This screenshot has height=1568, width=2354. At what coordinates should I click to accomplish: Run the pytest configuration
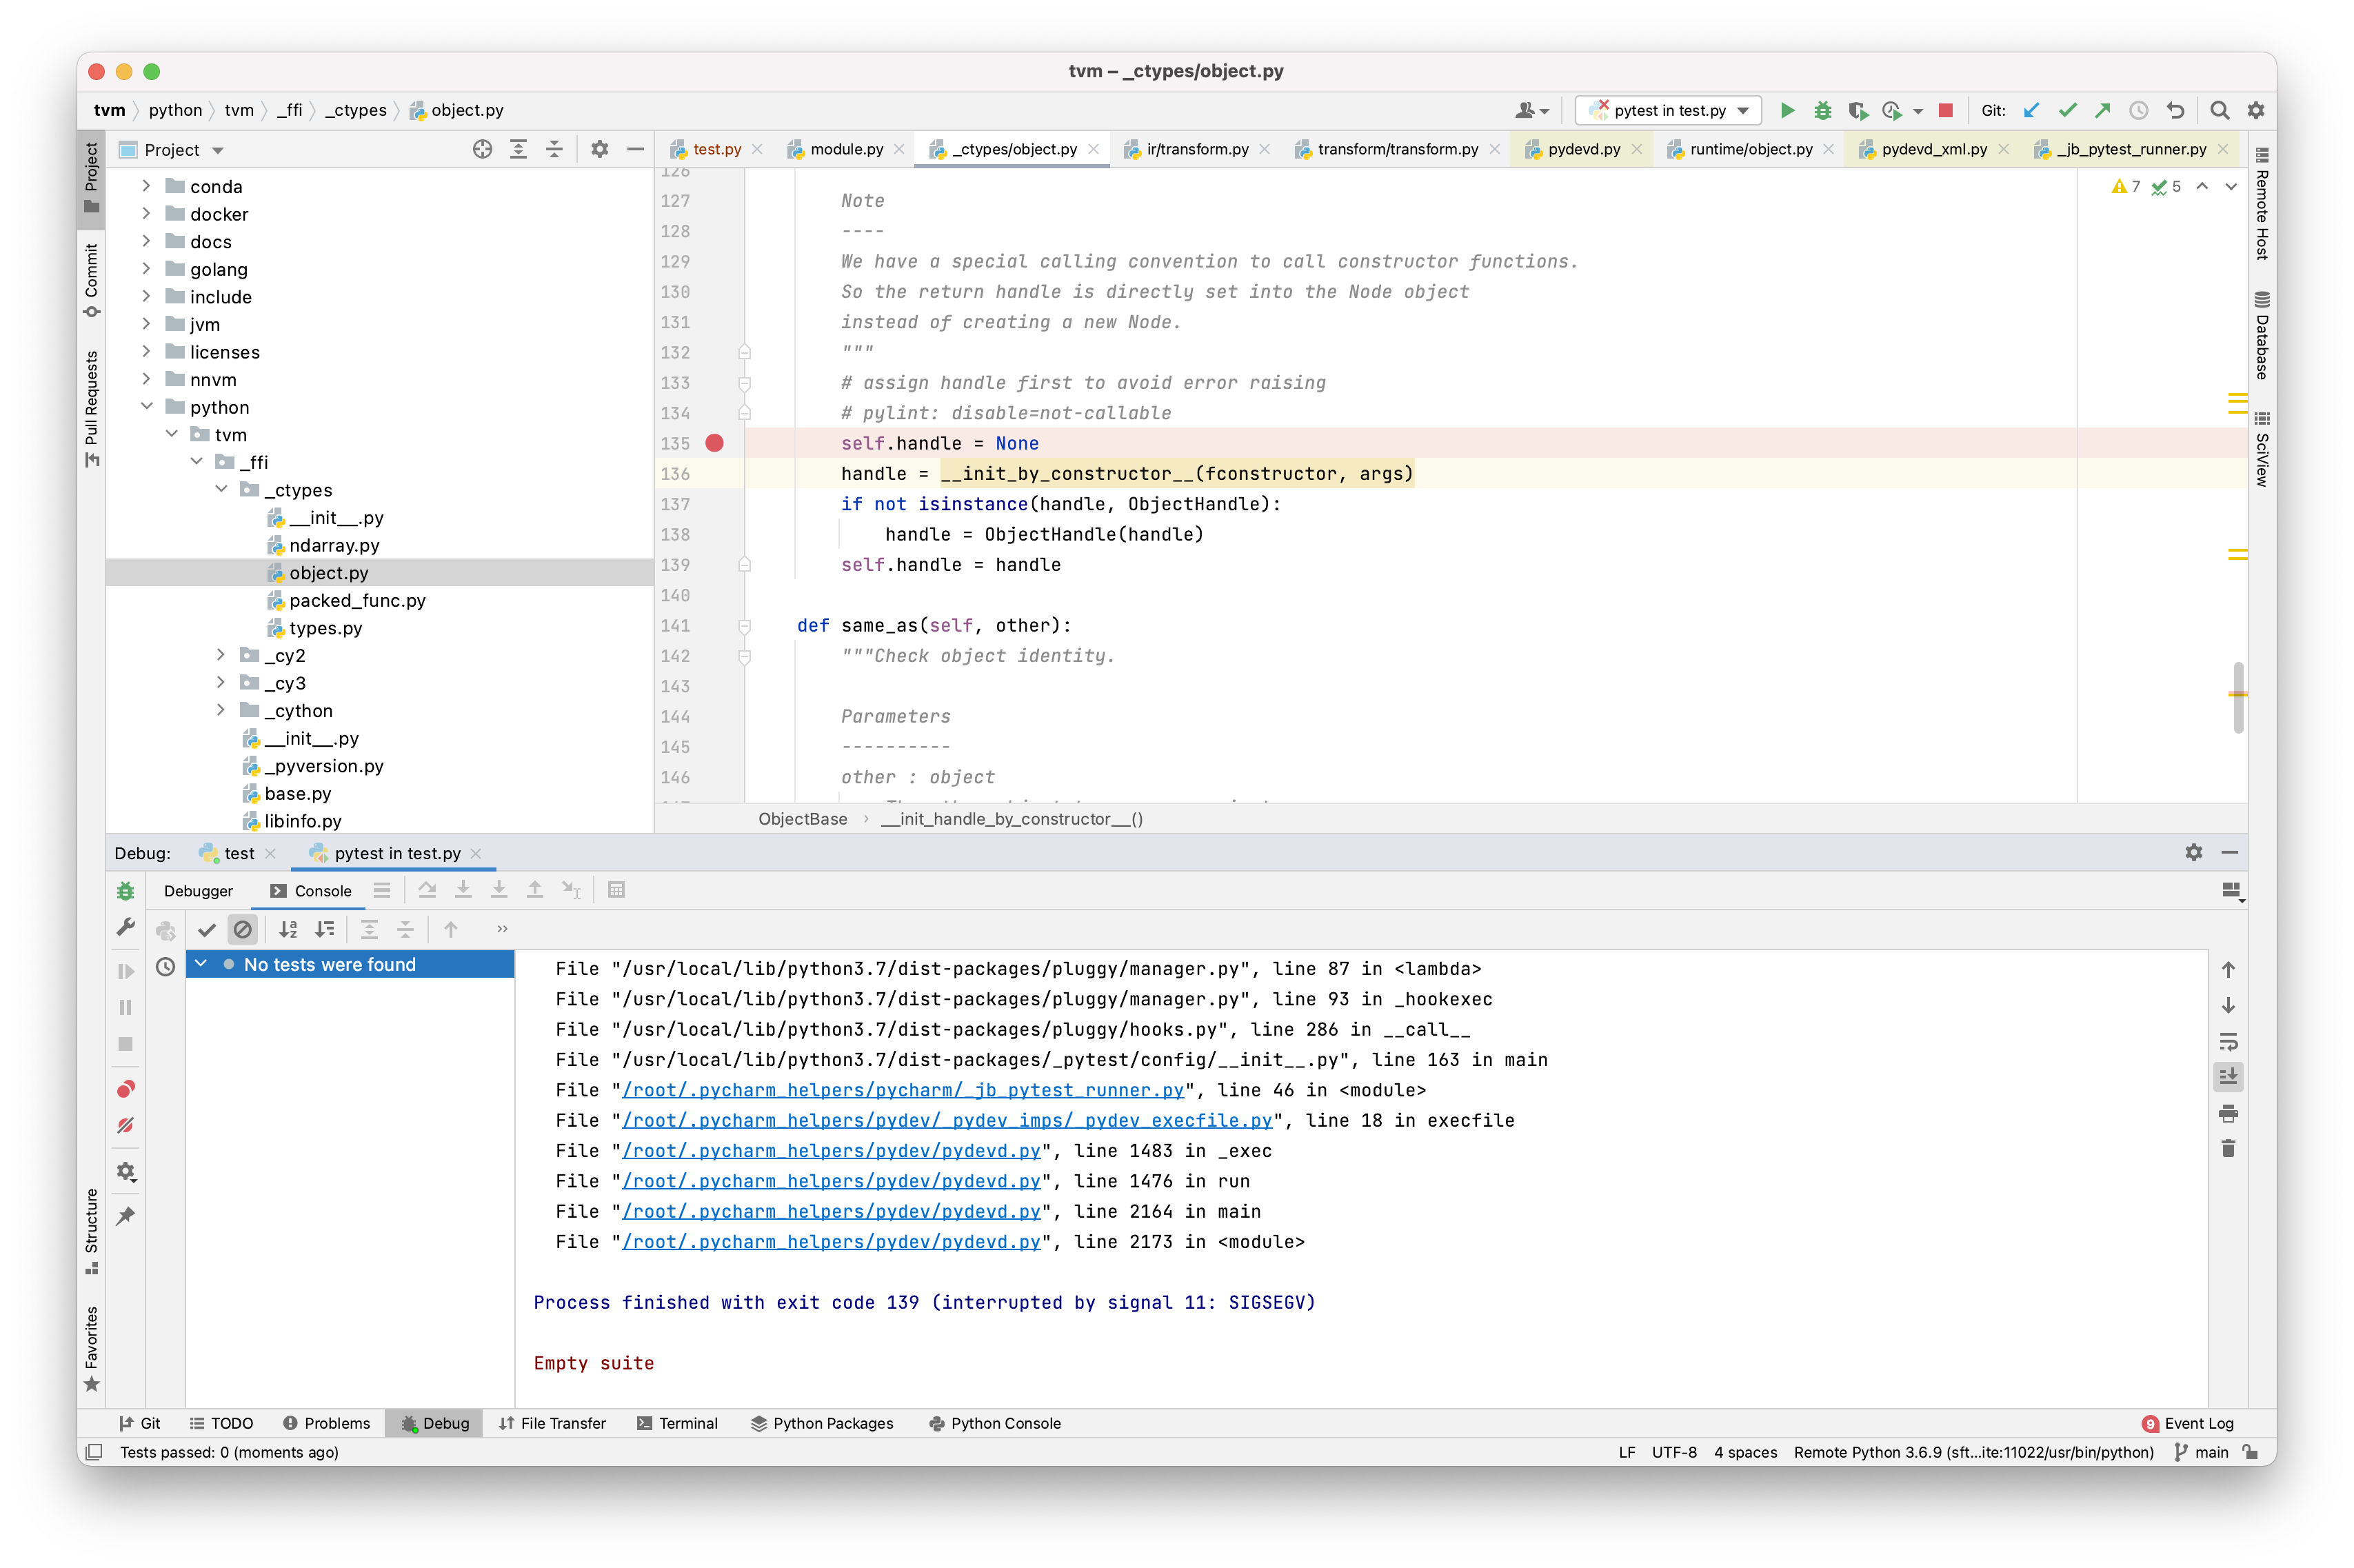pos(1787,111)
